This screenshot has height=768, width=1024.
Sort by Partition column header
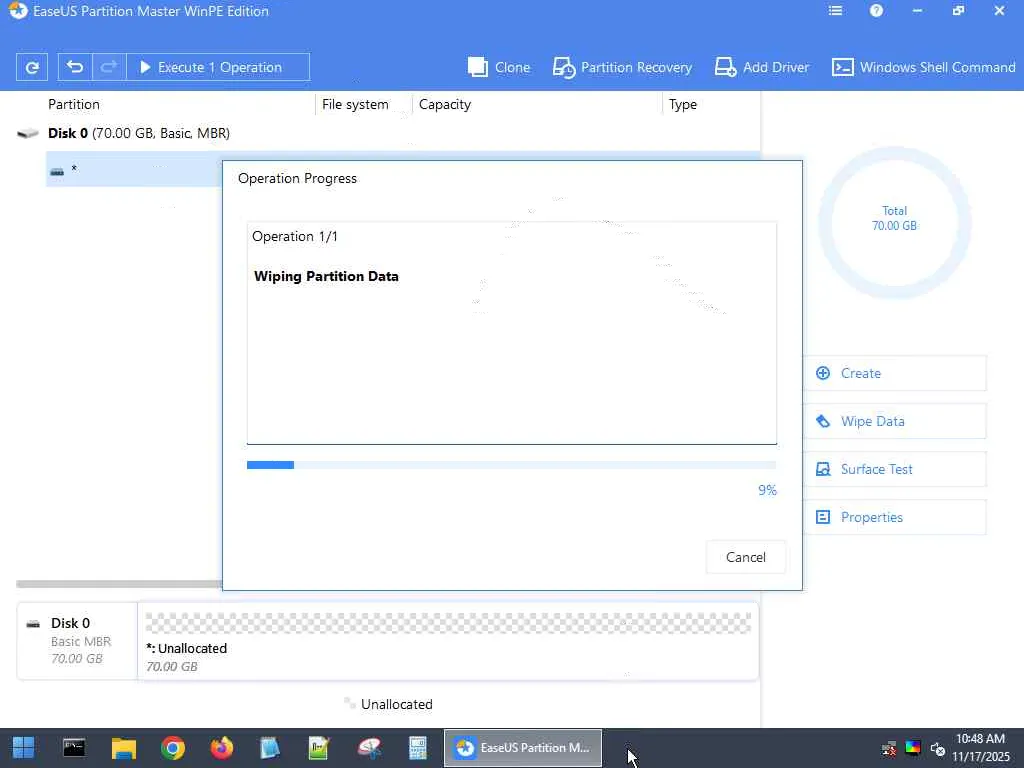tap(74, 104)
